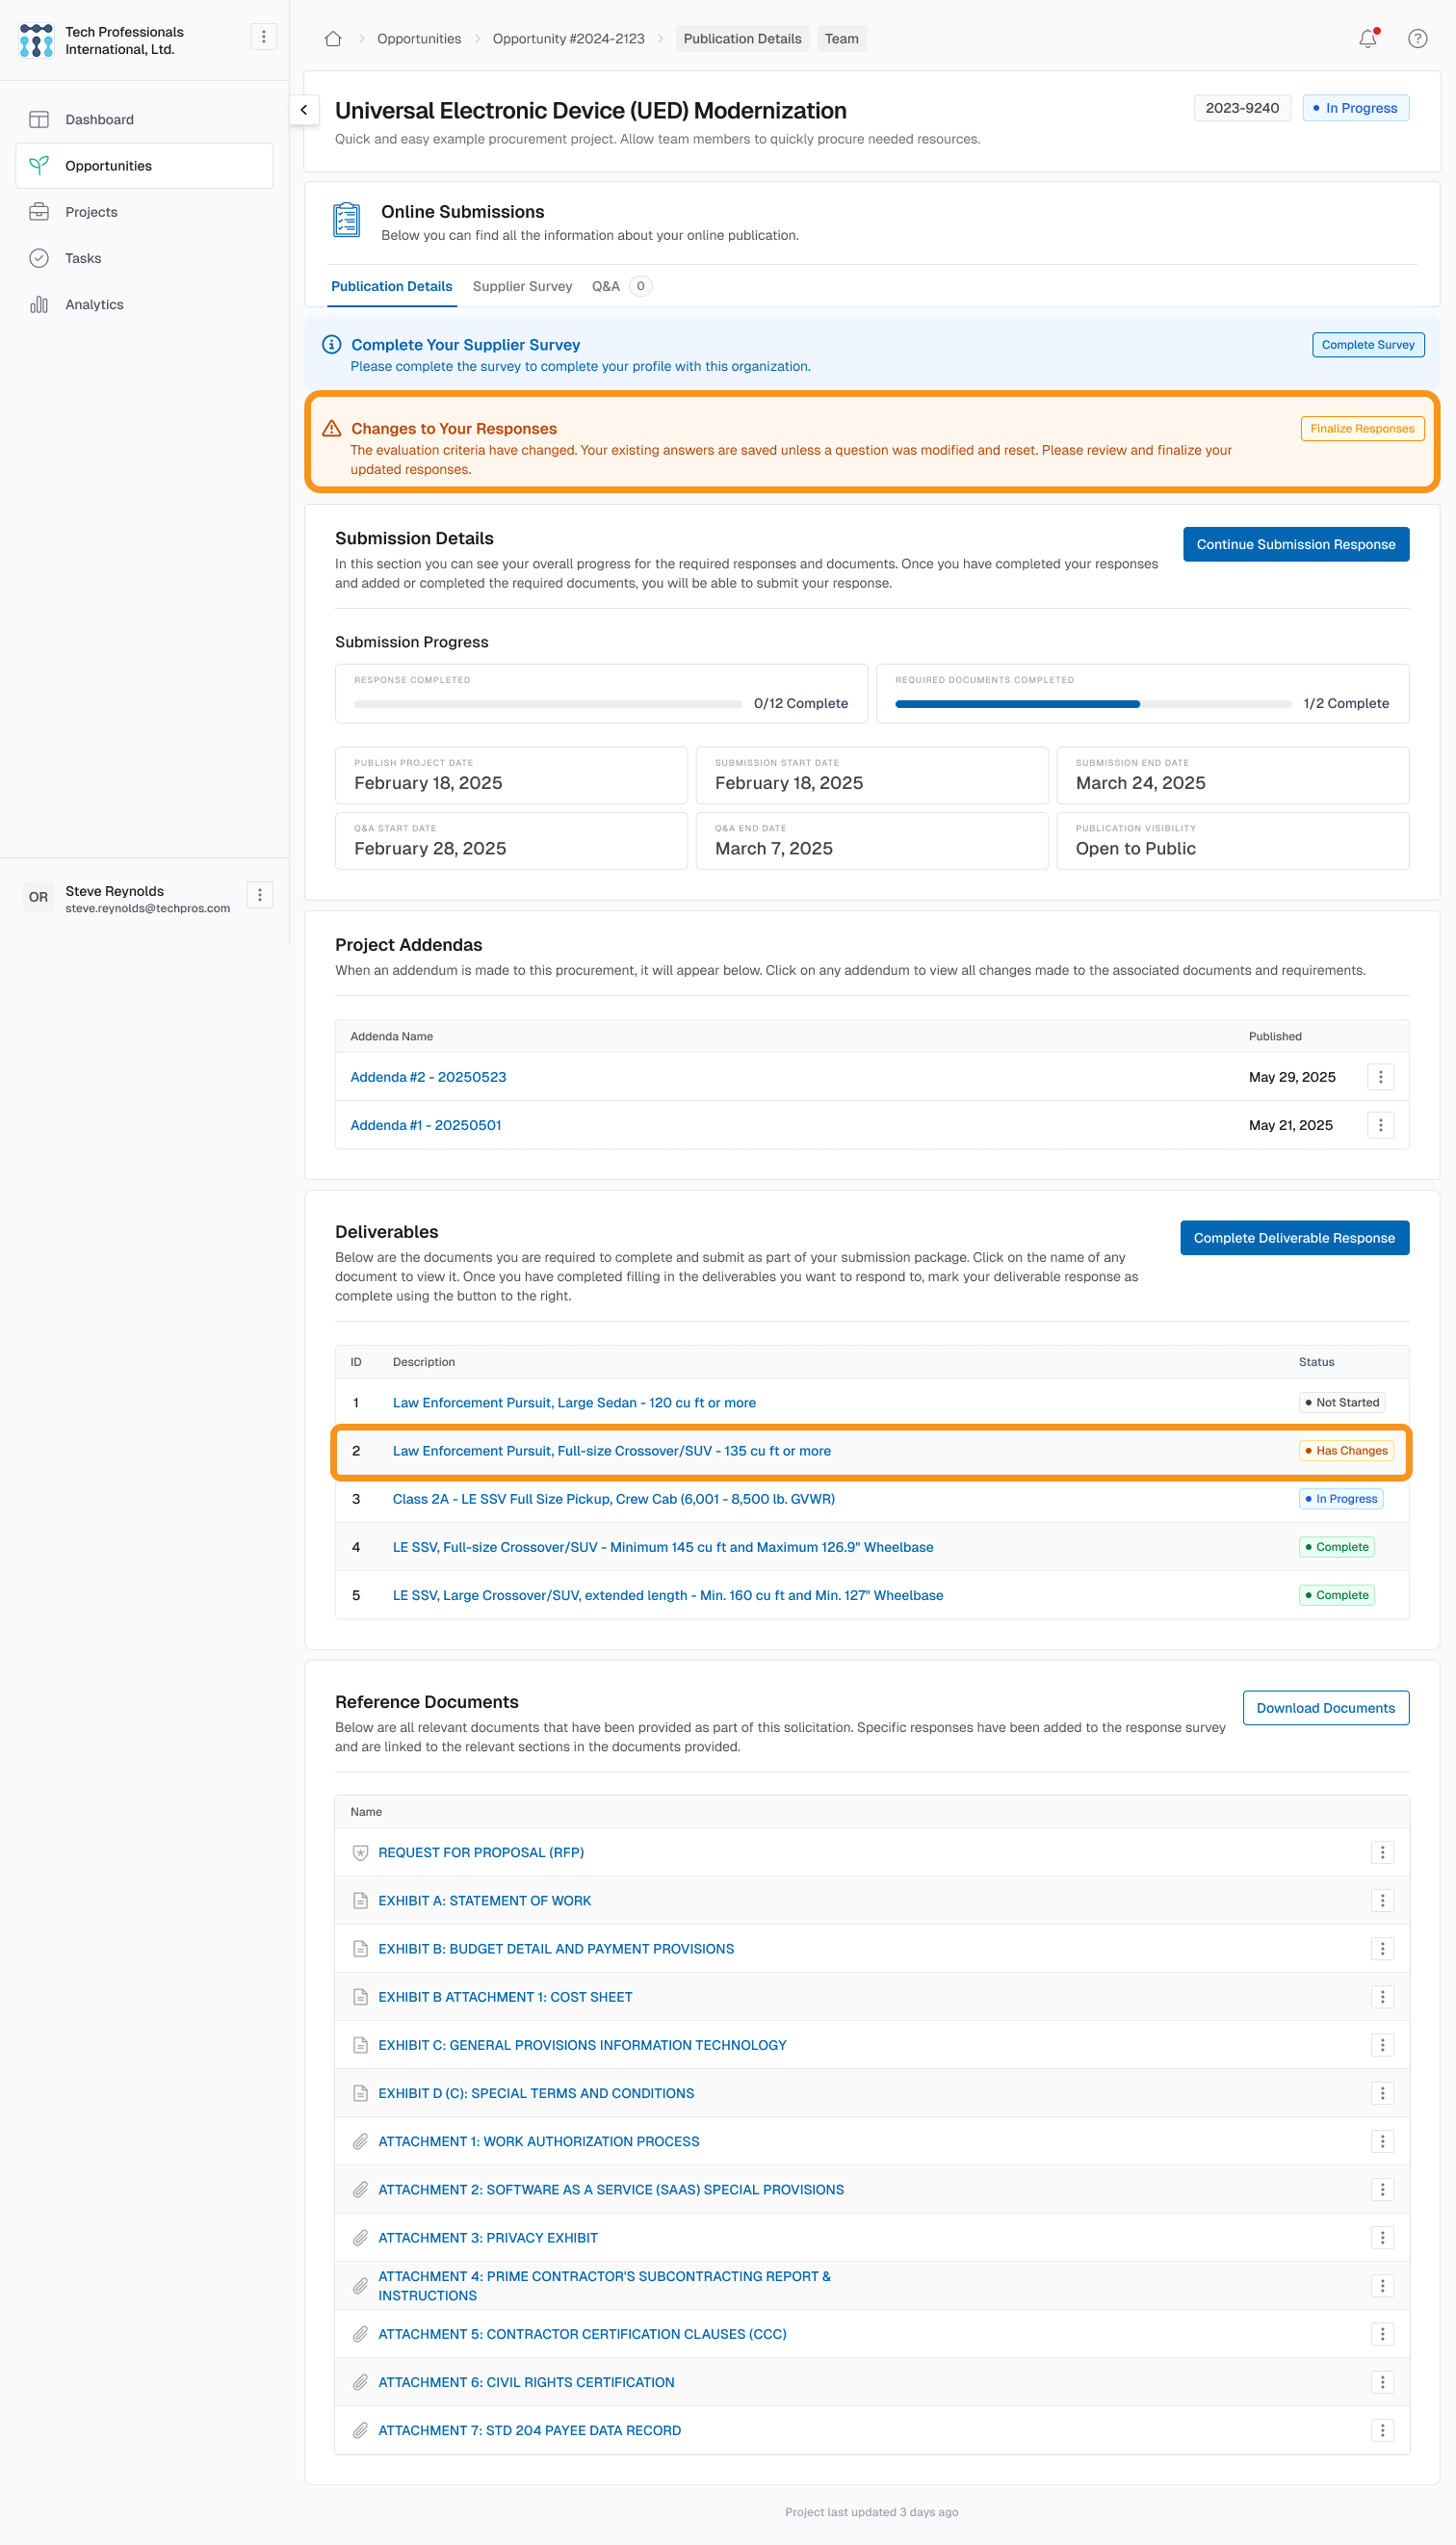Image resolution: width=1456 pixels, height=2545 pixels.
Task: Navigate to Tasks in sidebar
Action: (x=83, y=258)
